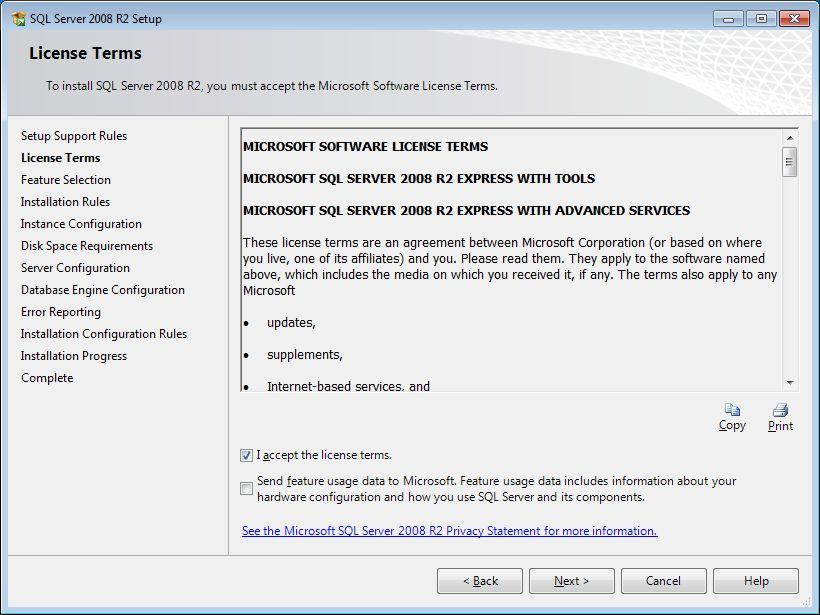Click the 'supplements,' bullet in license text
Image resolution: width=820 pixels, height=615 pixels.
tap(305, 355)
